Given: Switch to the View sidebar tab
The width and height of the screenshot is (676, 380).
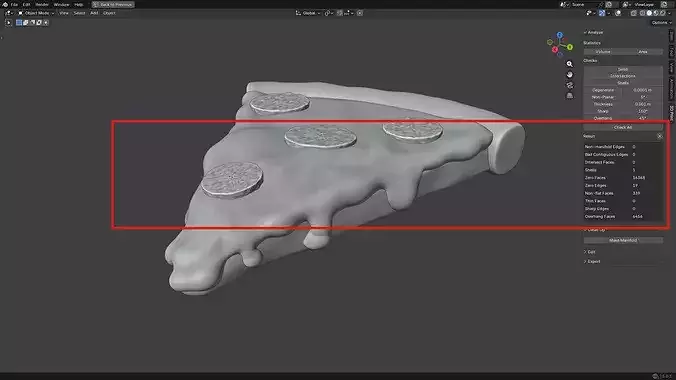Looking at the screenshot, I should click(x=671, y=67).
